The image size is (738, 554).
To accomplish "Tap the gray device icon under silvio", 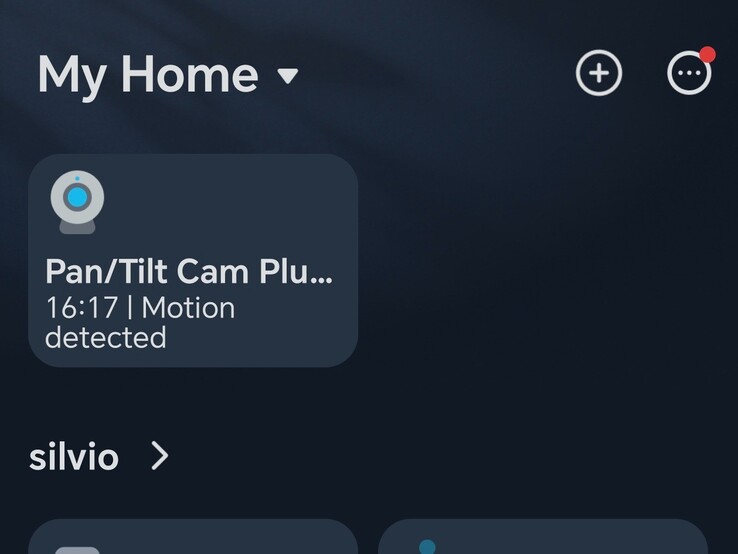I will click(x=77, y=550).
